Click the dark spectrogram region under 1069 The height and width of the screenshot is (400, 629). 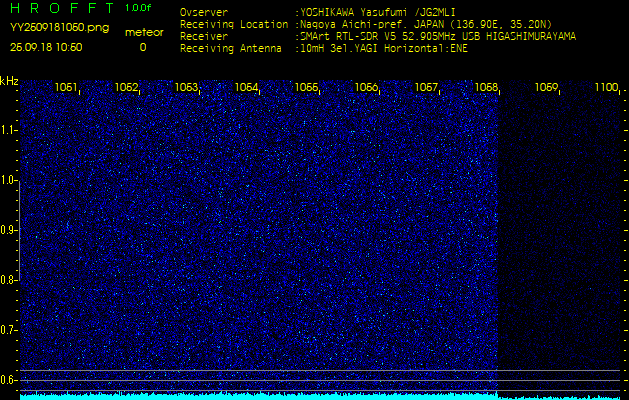(546, 230)
